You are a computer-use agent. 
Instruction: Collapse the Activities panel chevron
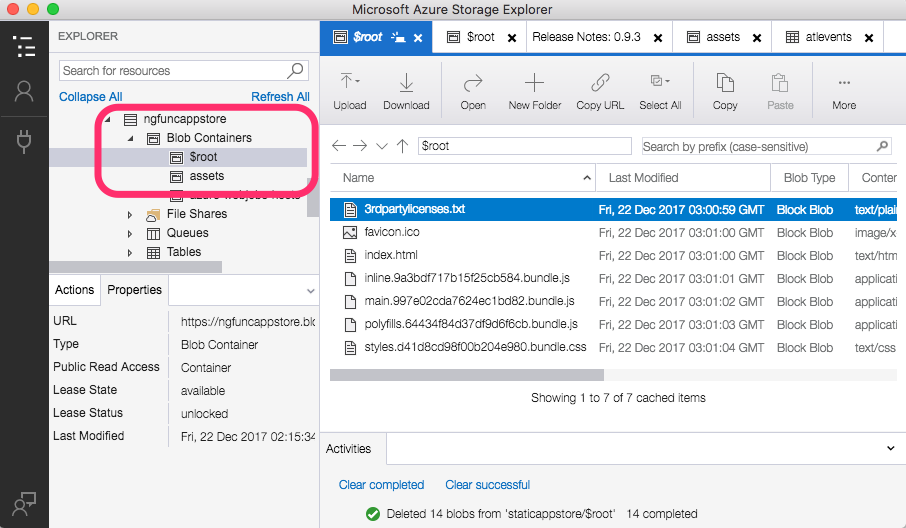tap(890, 448)
